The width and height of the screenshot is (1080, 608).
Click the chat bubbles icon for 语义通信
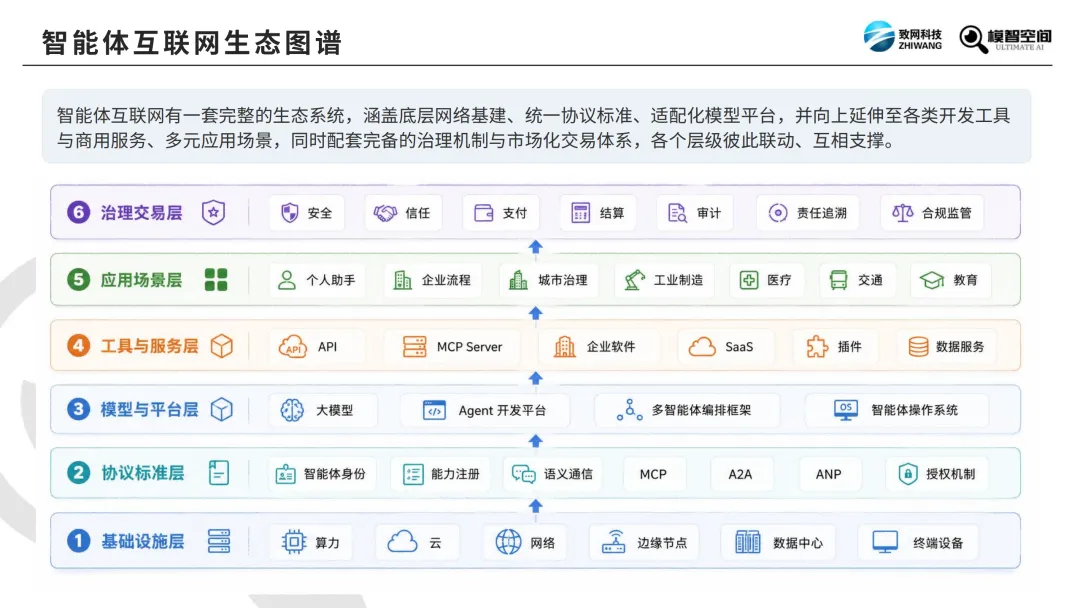click(523, 474)
